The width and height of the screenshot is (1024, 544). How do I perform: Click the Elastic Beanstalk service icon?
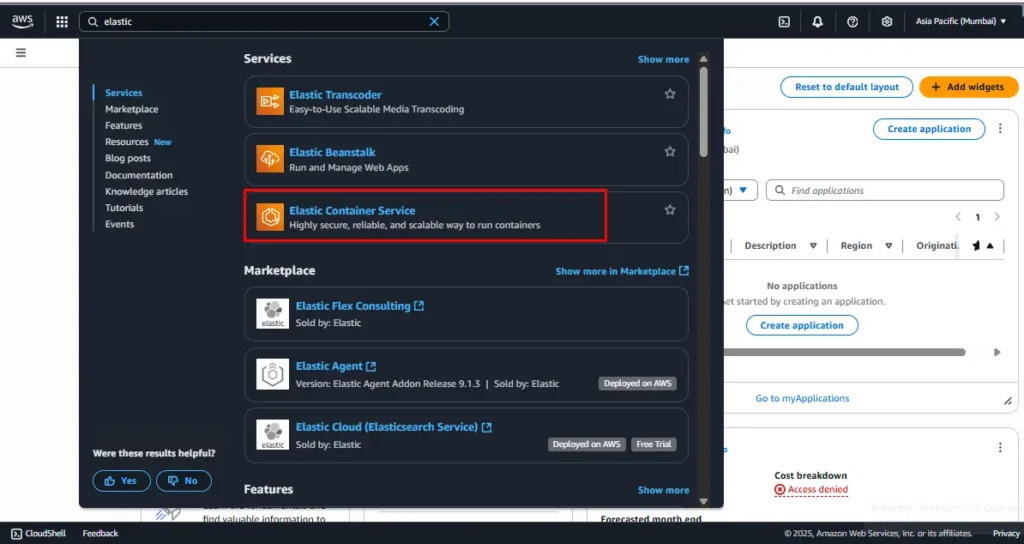tap(270, 159)
